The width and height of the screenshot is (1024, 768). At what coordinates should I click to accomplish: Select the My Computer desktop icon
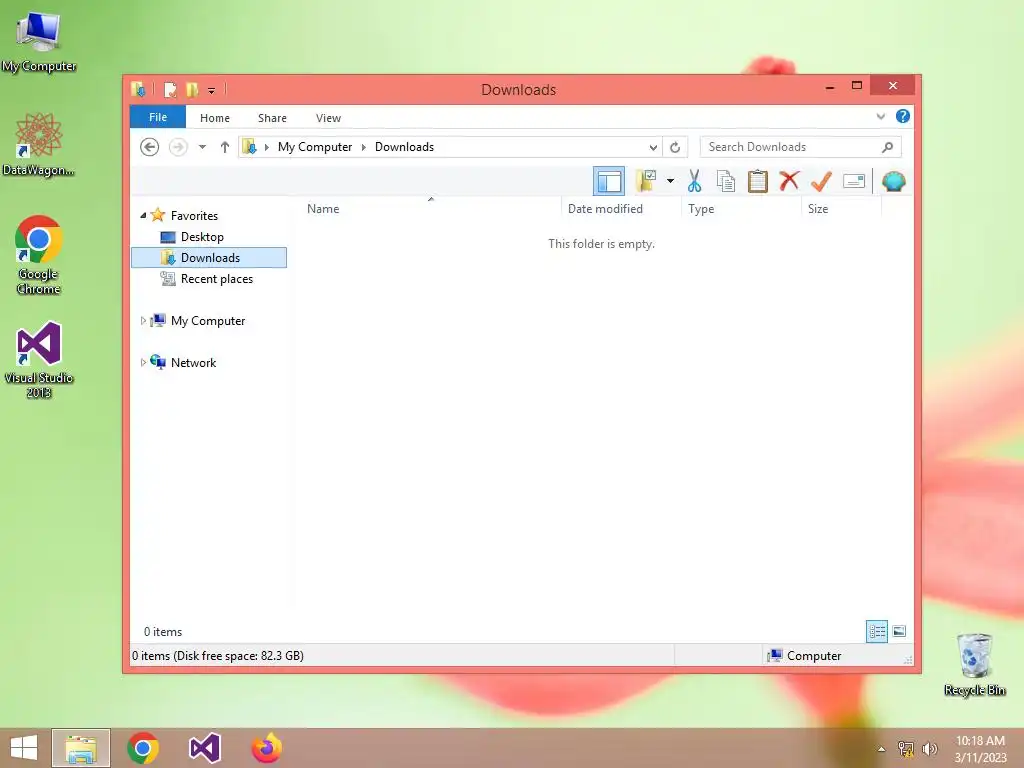click(39, 41)
